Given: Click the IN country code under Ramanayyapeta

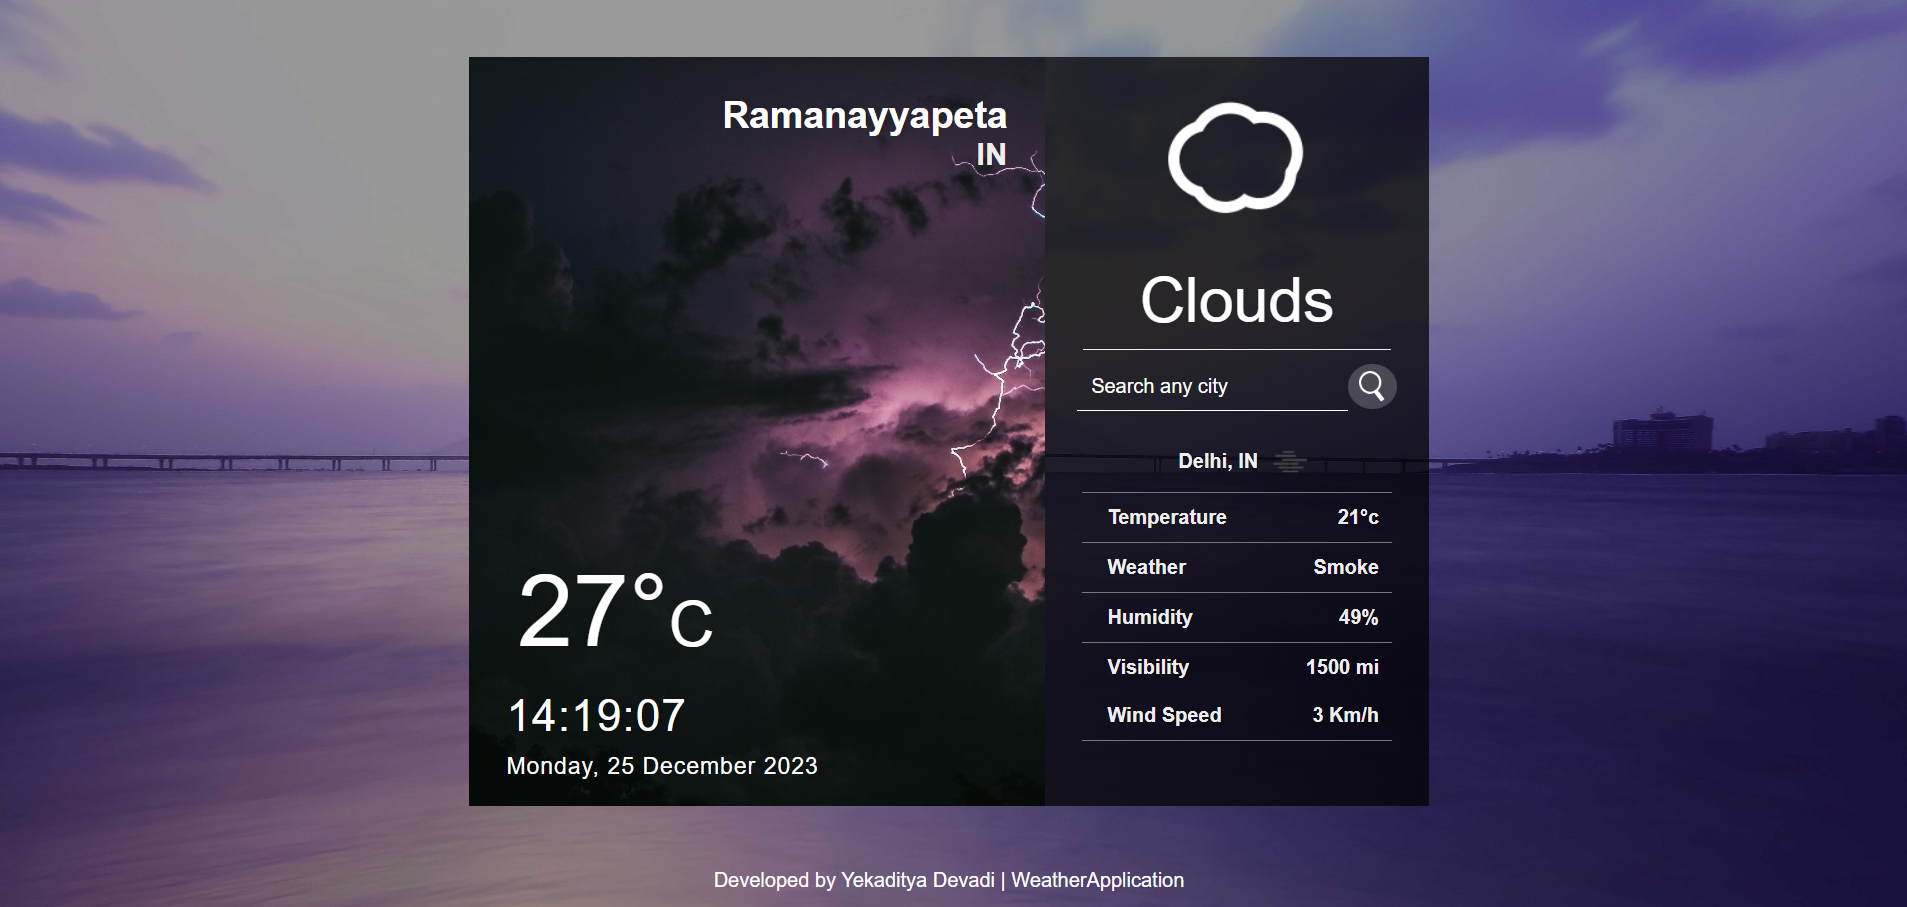Looking at the screenshot, I should [x=992, y=155].
